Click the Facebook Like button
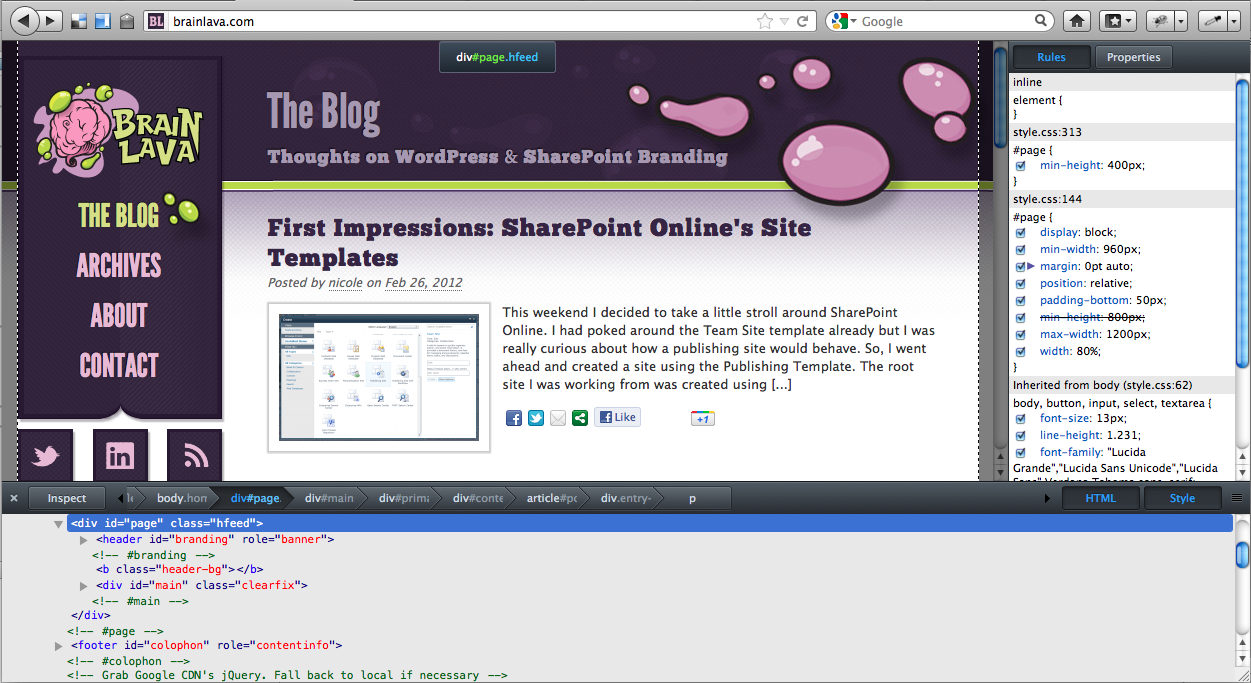The width and height of the screenshot is (1251, 683). click(617, 417)
